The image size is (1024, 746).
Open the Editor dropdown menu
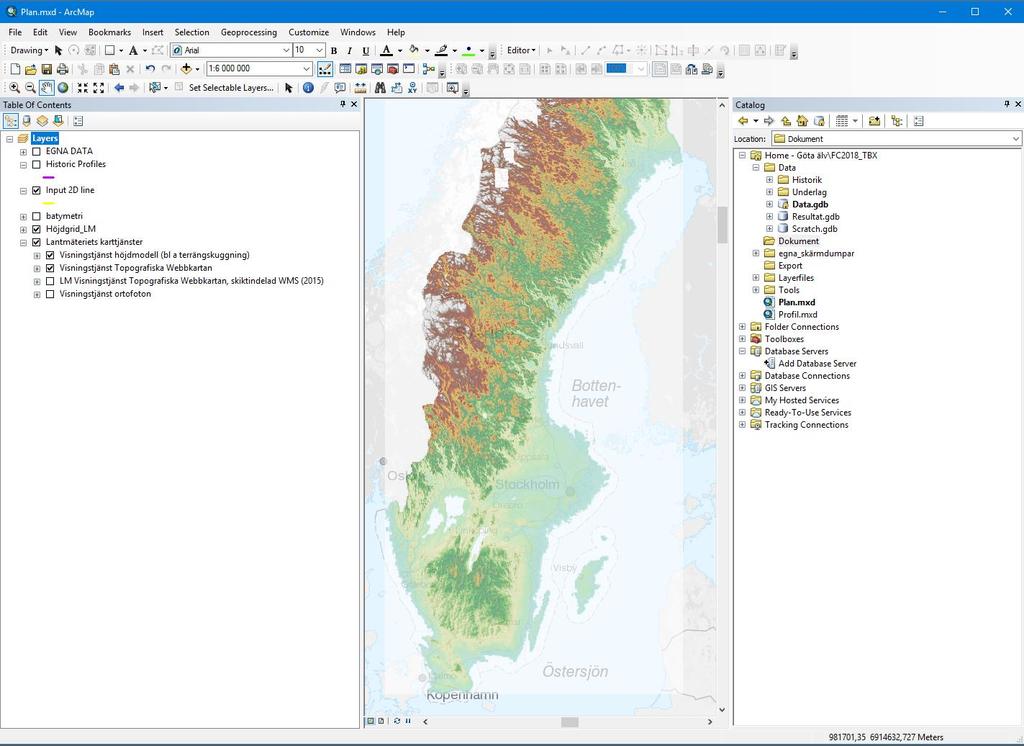point(521,50)
